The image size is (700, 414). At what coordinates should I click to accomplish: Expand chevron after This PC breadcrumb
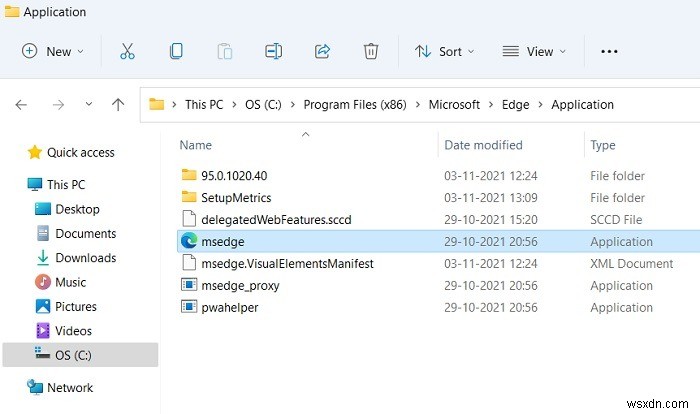234,105
